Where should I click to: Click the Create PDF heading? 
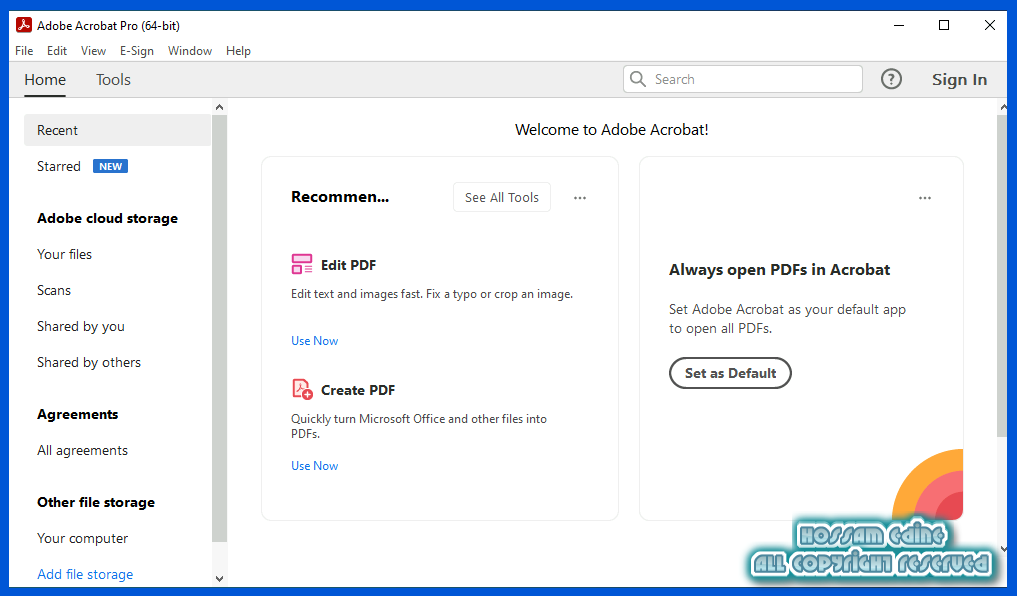(x=358, y=390)
